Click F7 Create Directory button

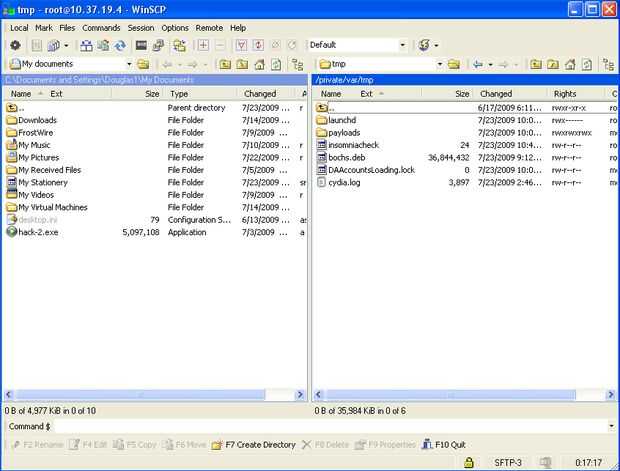(x=253, y=445)
